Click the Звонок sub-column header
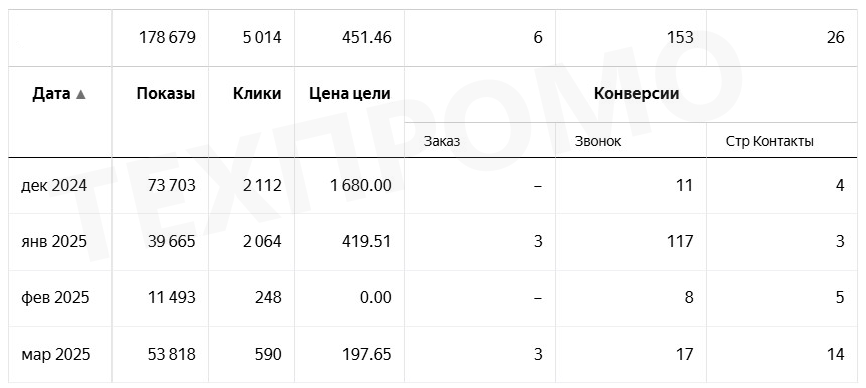The image size is (866, 388). [x=598, y=141]
